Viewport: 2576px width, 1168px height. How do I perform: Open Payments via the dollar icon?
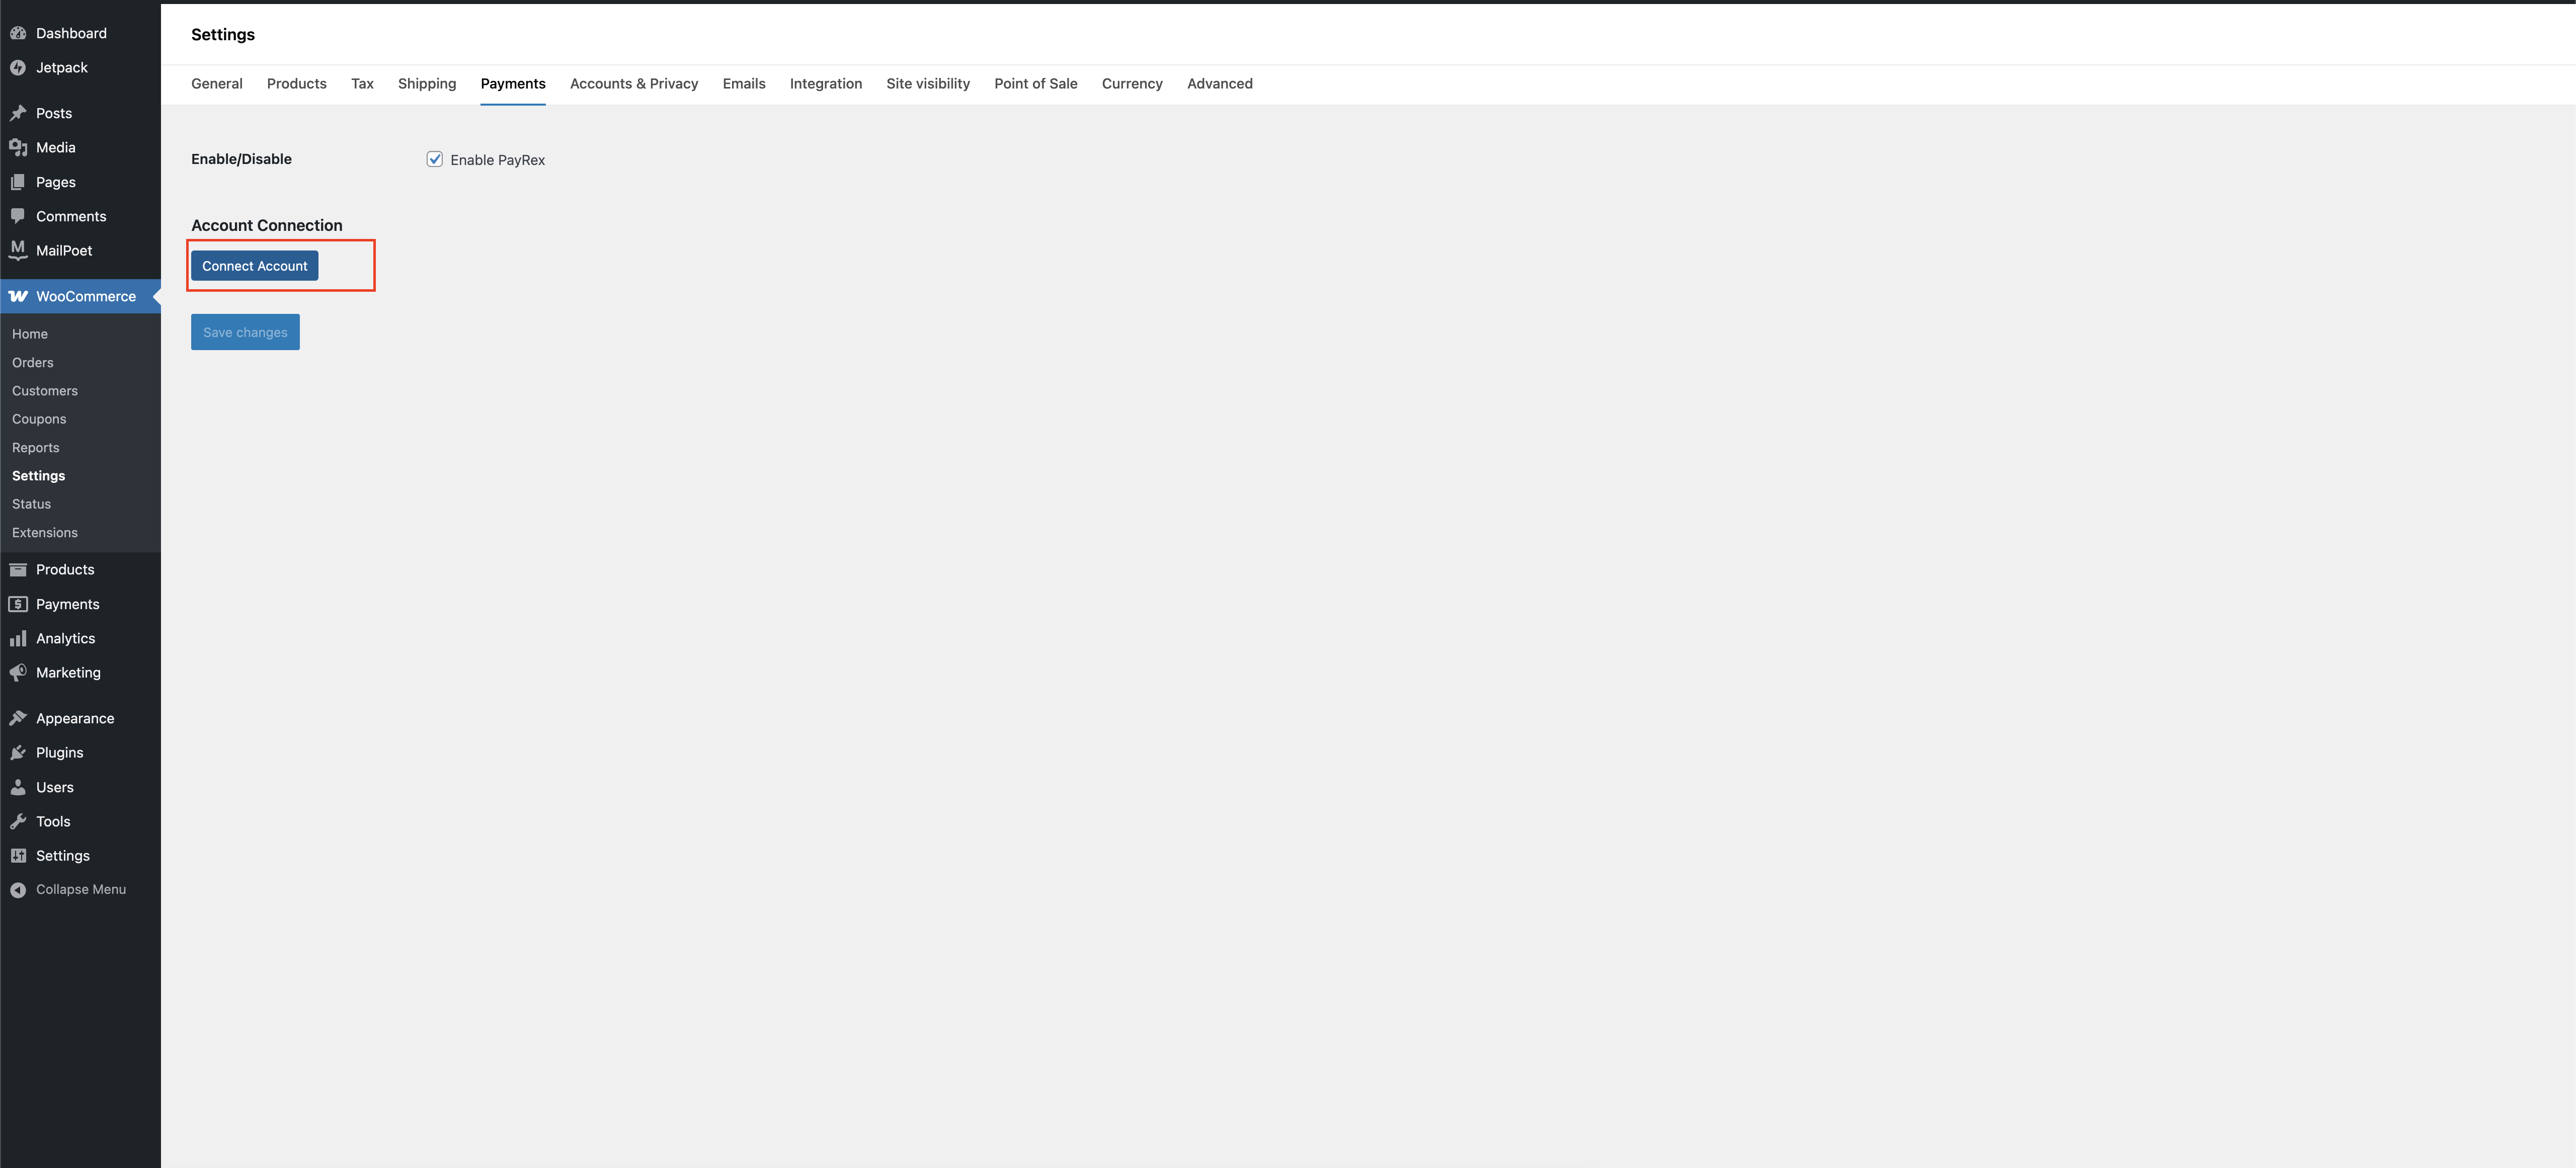19,604
